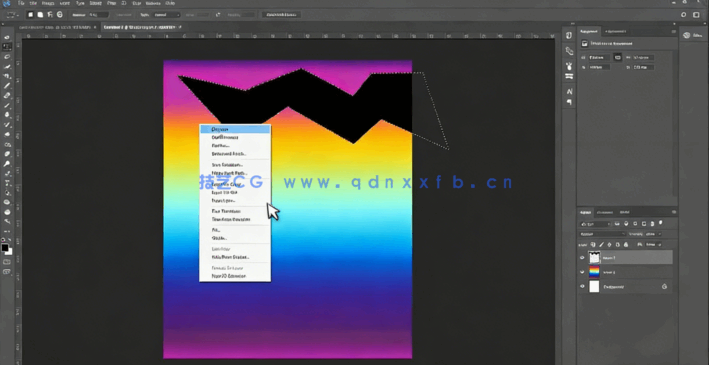
Task: Switch to the Properties panel tab
Action: pyautogui.click(x=589, y=32)
